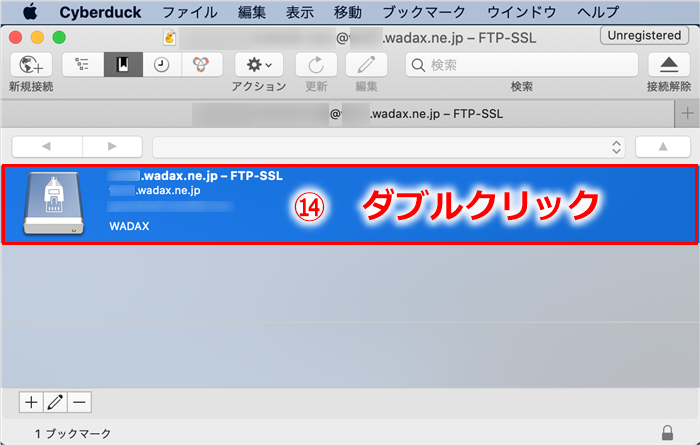This screenshot has height=445, width=700.
Task: Remove bookmark with minus button
Action: point(79,403)
